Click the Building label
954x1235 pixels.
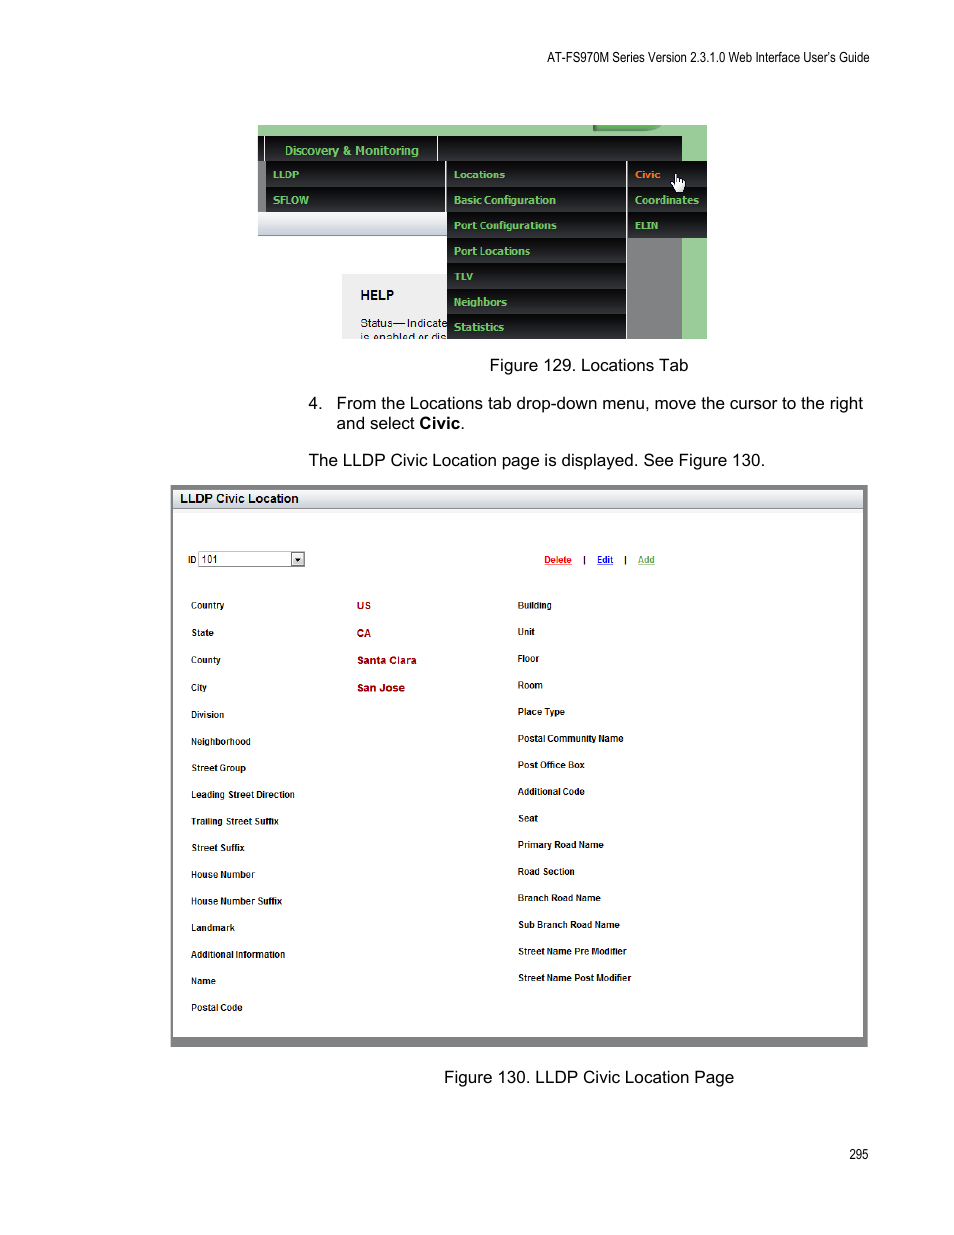[535, 606]
